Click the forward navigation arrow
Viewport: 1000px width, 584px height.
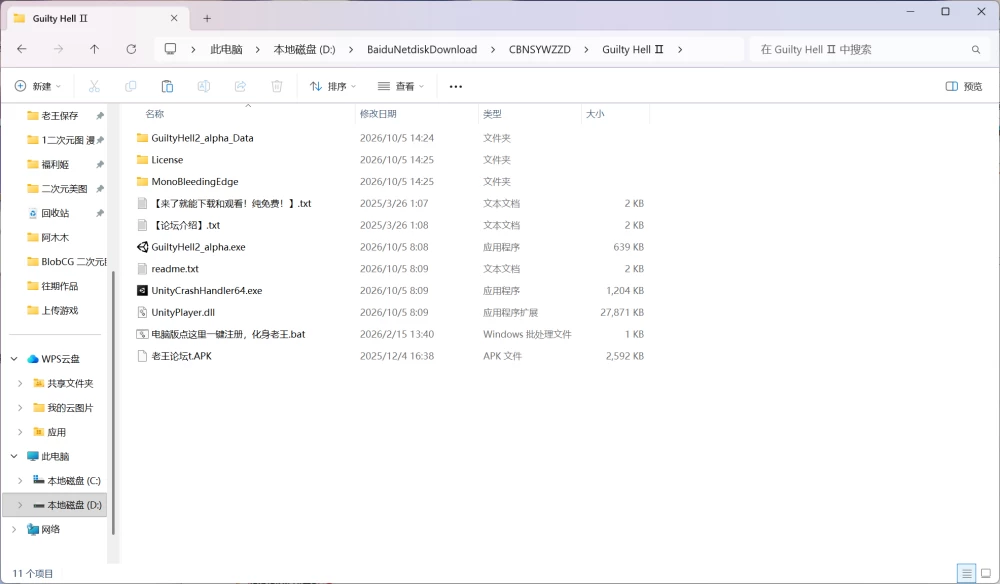[58, 49]
